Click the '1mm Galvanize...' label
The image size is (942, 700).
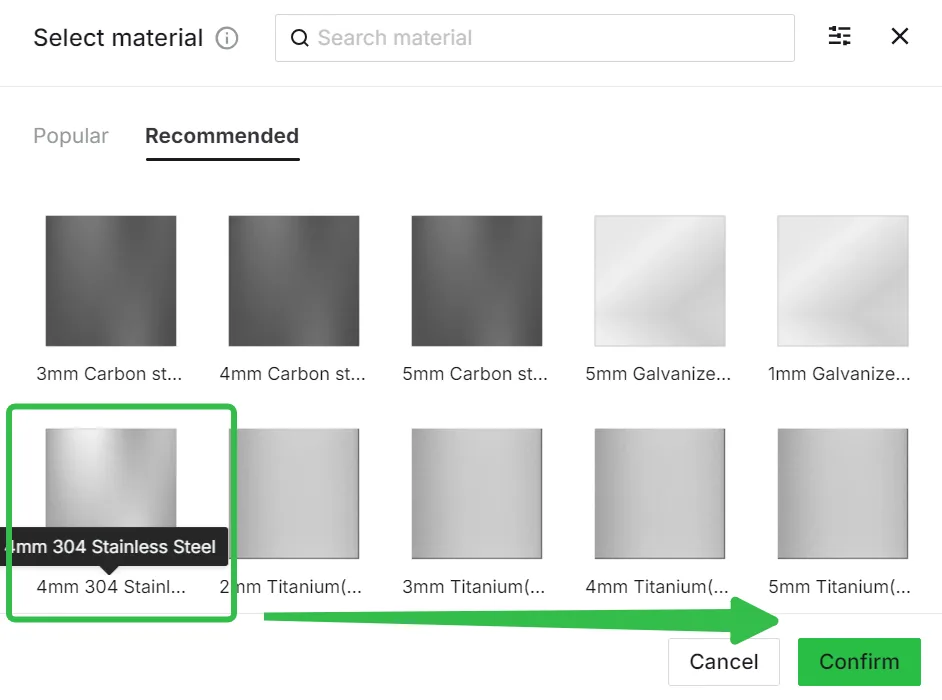coord(839,374)
